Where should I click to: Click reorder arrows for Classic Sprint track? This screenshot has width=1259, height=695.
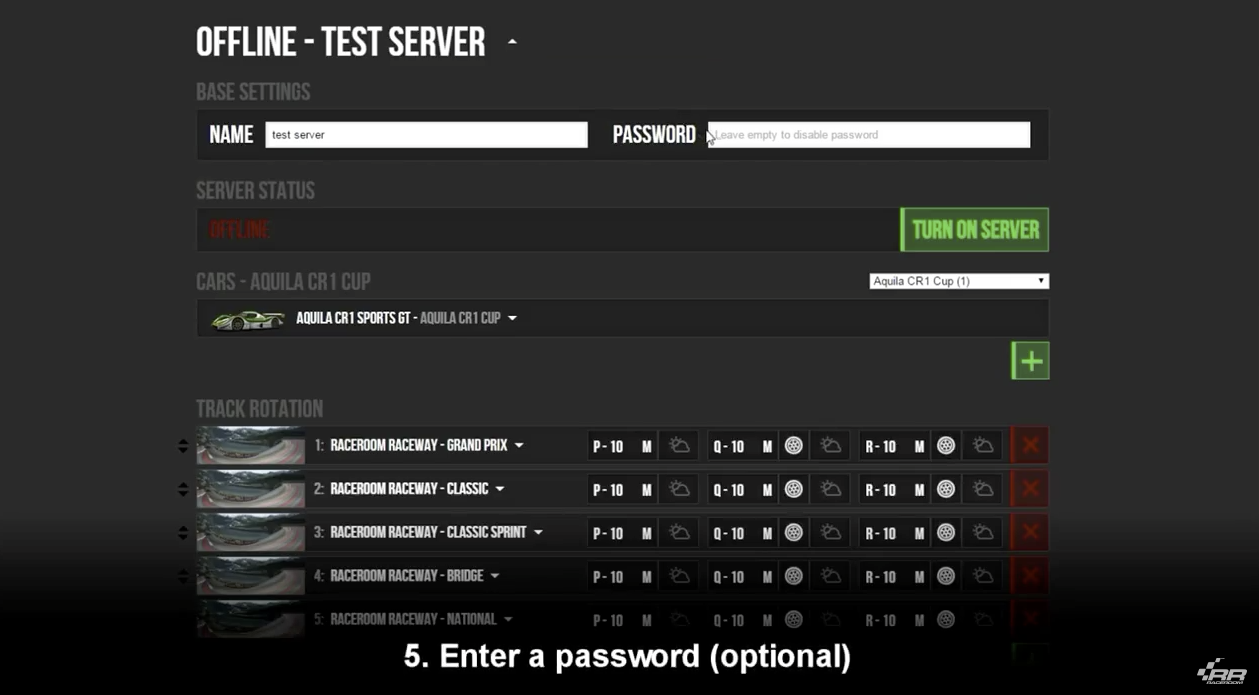(182, 533)
